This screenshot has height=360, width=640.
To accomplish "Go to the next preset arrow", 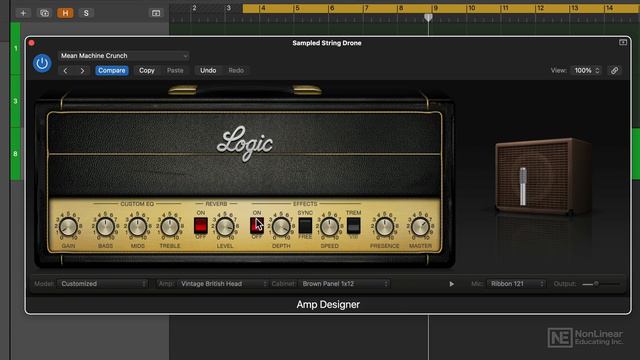I will pyautogui.click(x=82, y=71).
